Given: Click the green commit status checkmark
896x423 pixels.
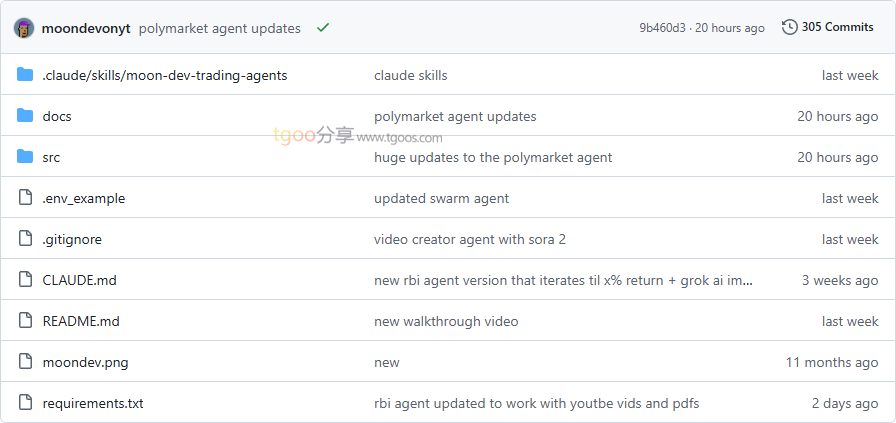Looking at the screenshot, I should point(323,28).
